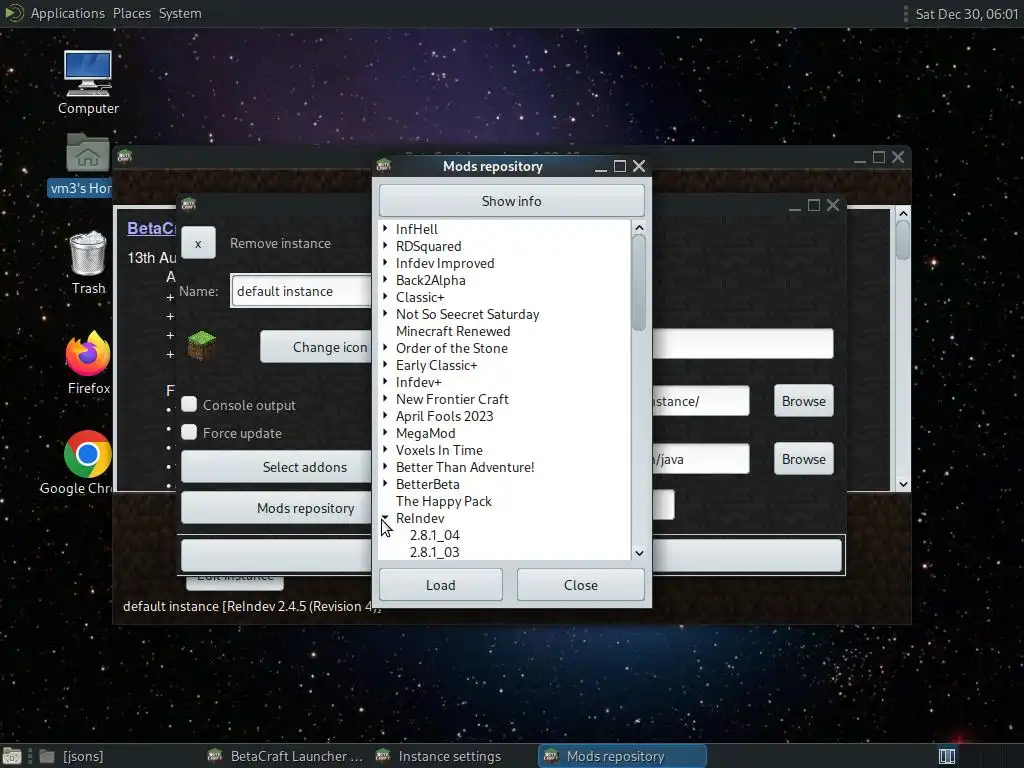
Task: Expand the Early Classic+ node
Action: pyautogui.click(x=385, y=364)
